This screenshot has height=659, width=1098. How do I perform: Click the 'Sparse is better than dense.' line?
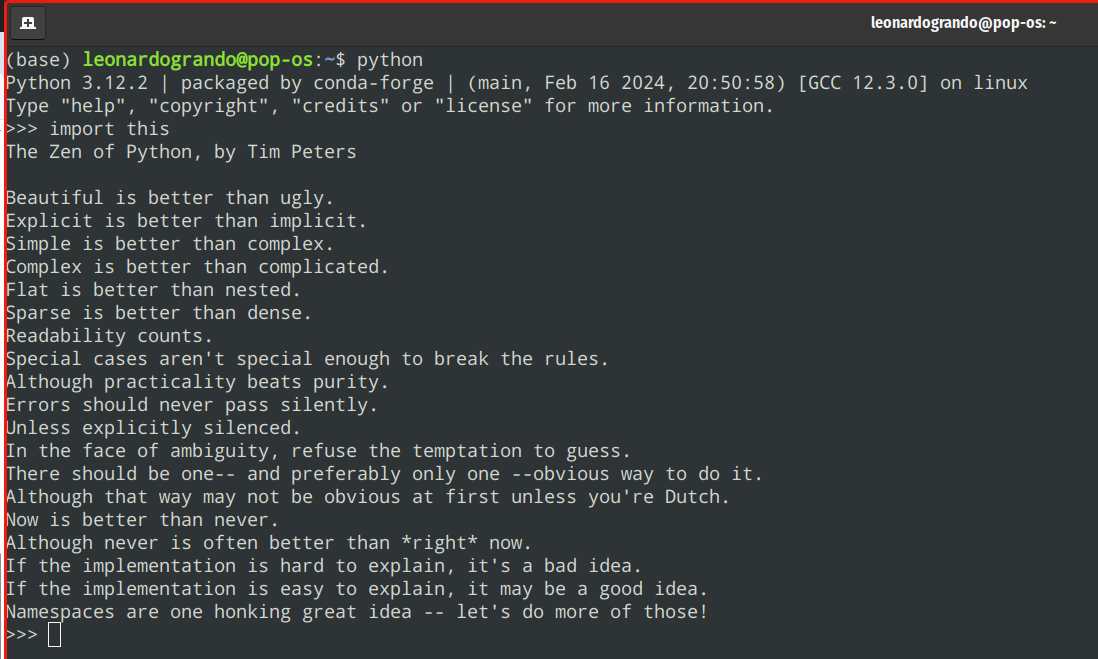point(159,313)
